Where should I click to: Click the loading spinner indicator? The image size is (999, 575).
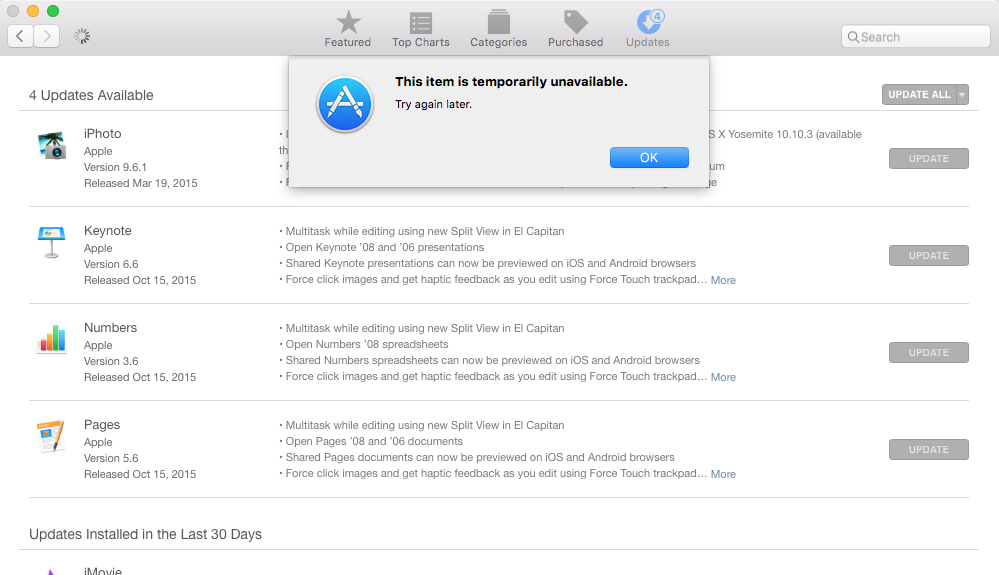(82, 36)
